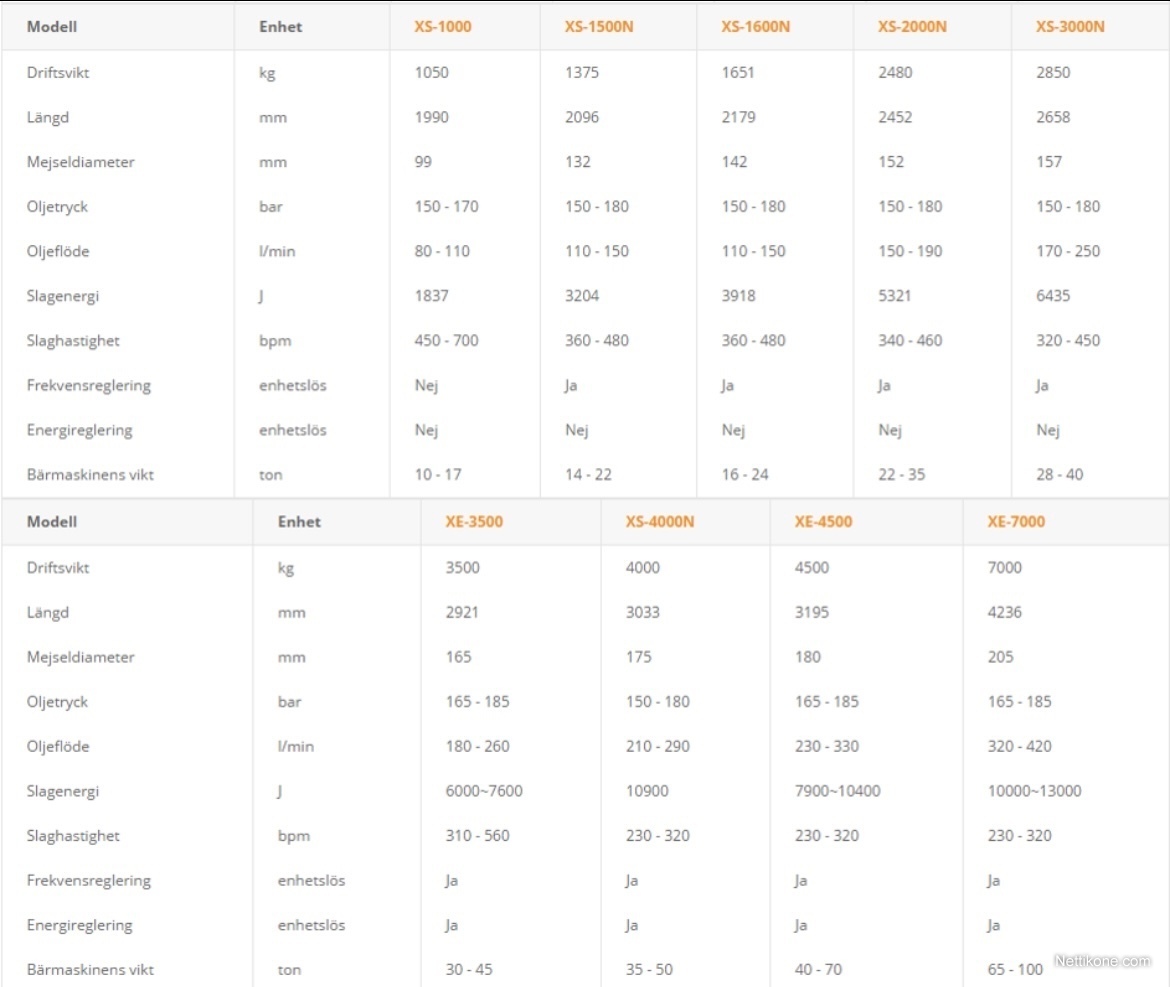Viewport: 1170px width, 987px height.
Task: Select the XS-1000 Driftsvikt value 1050
Action: click(x=431, y=72)
